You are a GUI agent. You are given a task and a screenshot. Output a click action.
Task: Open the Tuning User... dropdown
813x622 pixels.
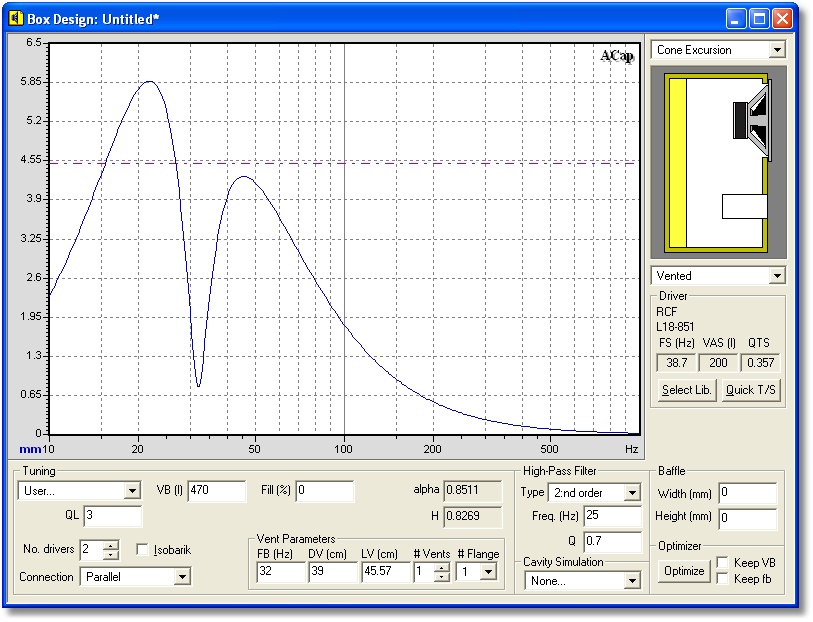tap(132, 490)
